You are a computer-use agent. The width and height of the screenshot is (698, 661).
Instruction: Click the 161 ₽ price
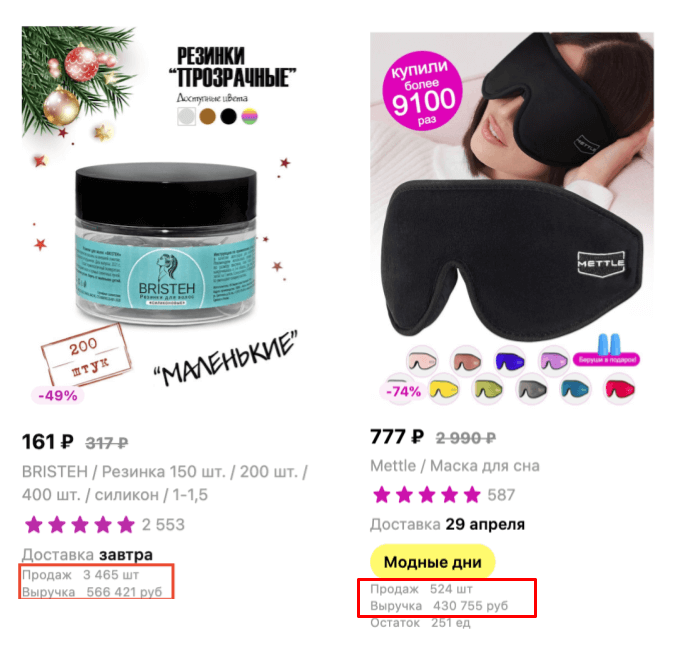48,442
